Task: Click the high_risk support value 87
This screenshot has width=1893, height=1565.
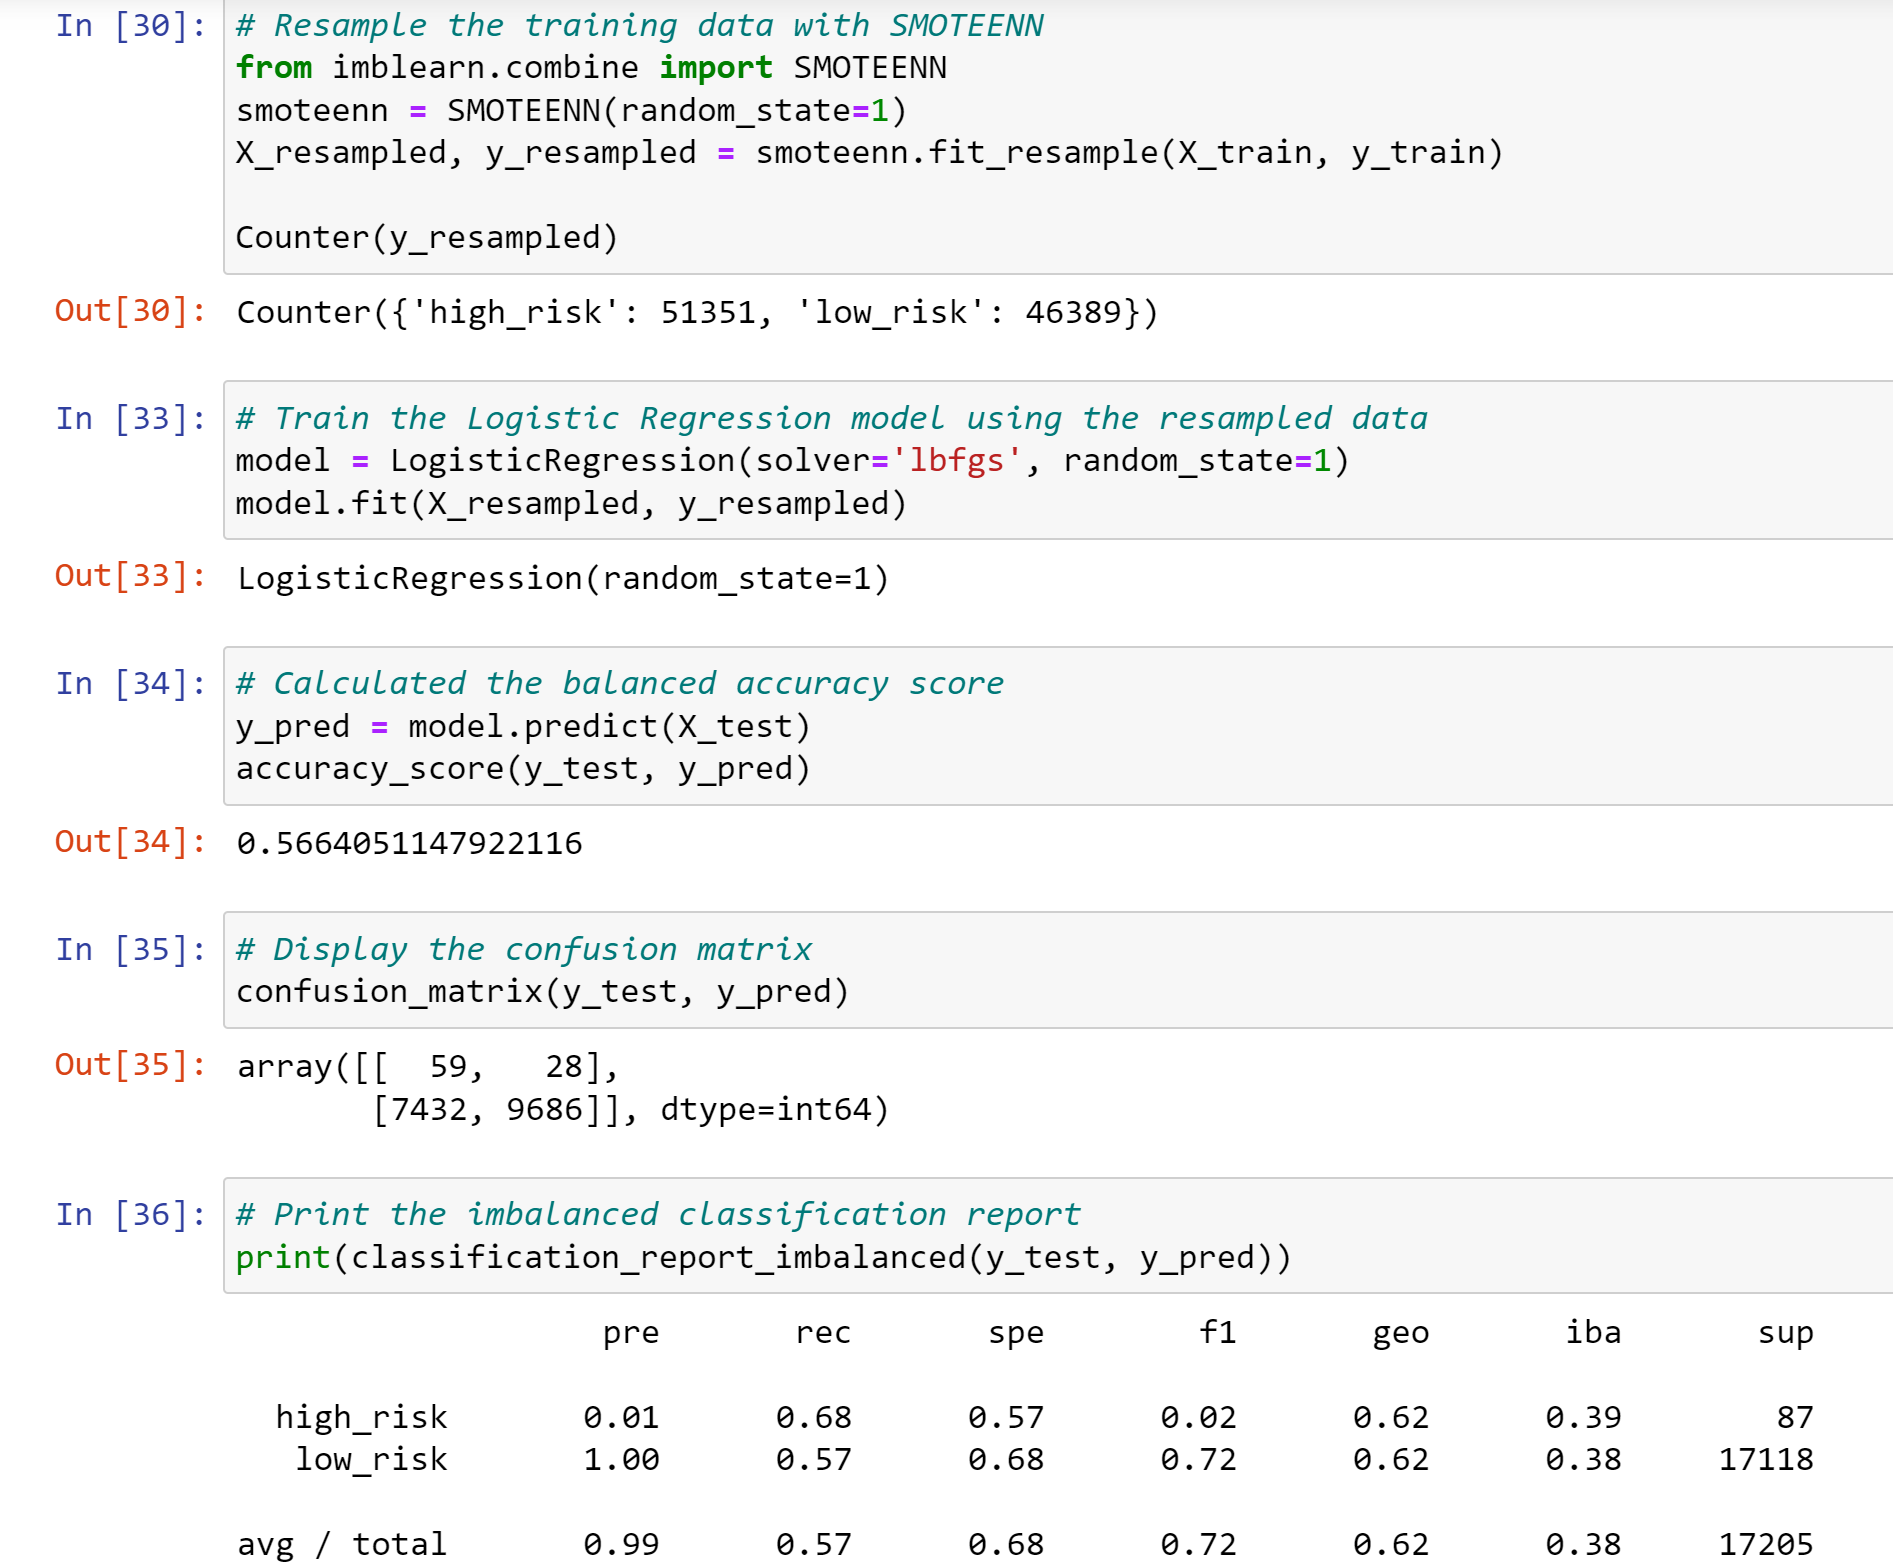Action: [x=1795, y=1418]
